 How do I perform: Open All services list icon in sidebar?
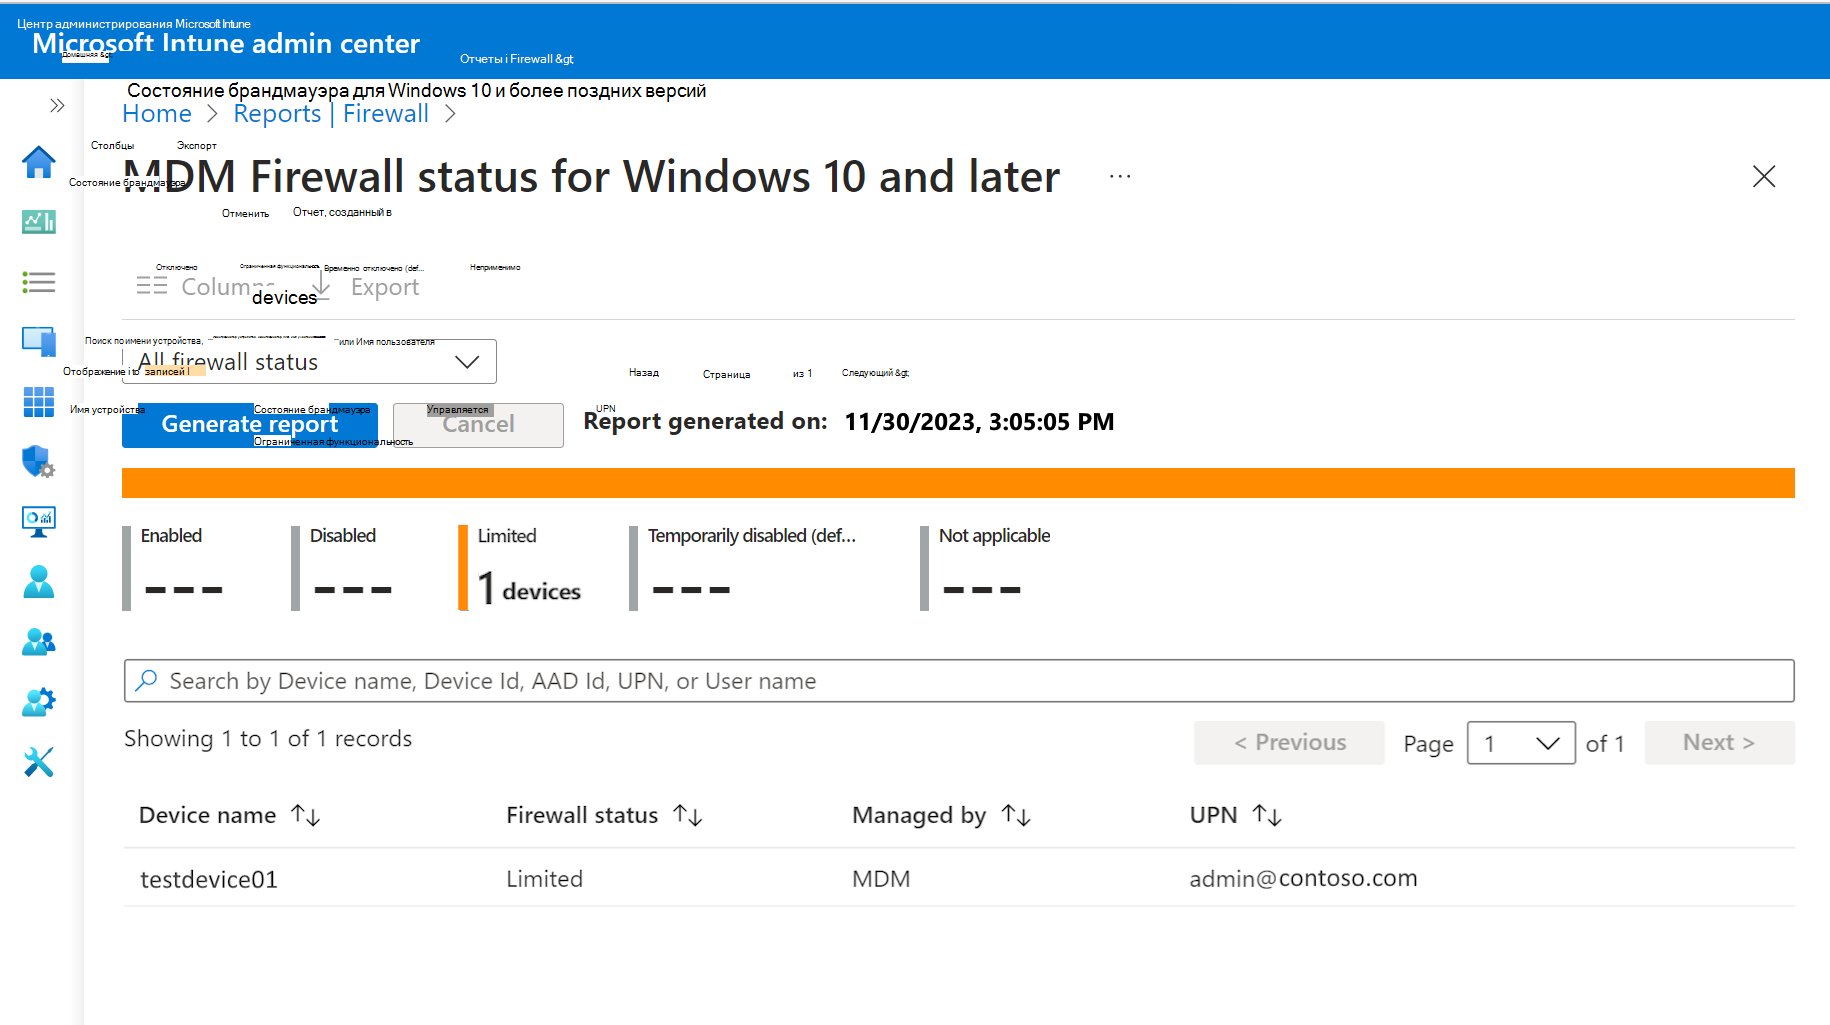point(39,282)
